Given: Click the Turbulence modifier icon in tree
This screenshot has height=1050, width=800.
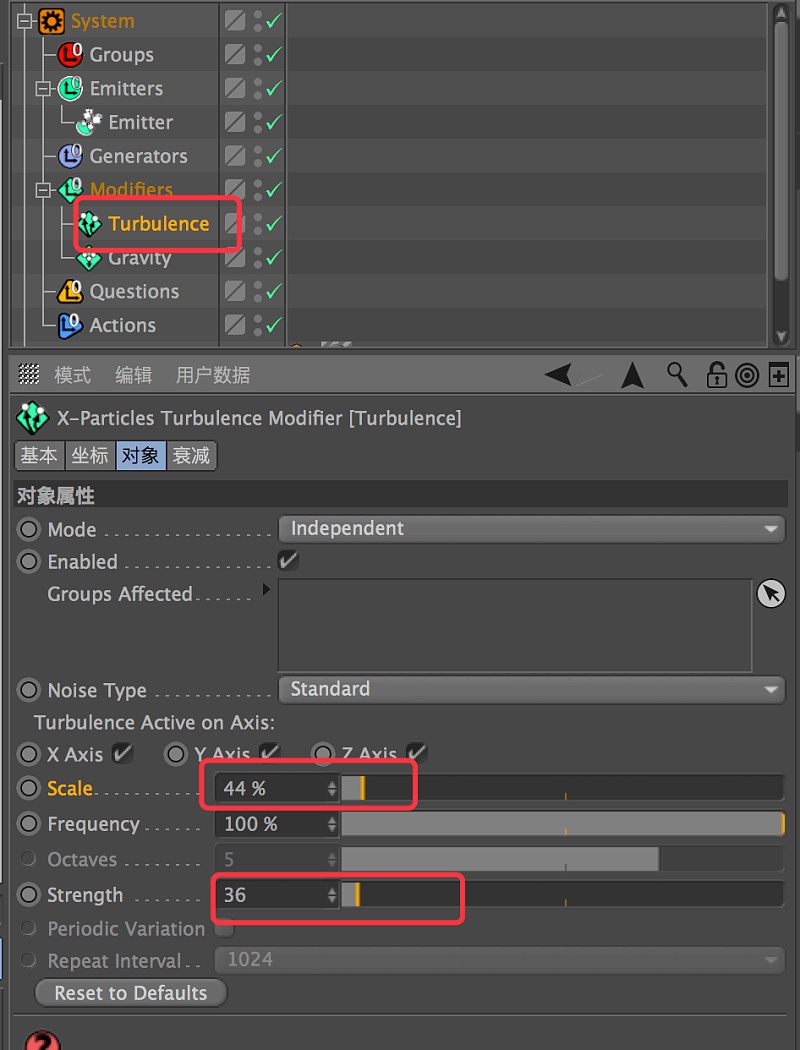Looking at the screenshot, I should [90, 224].
